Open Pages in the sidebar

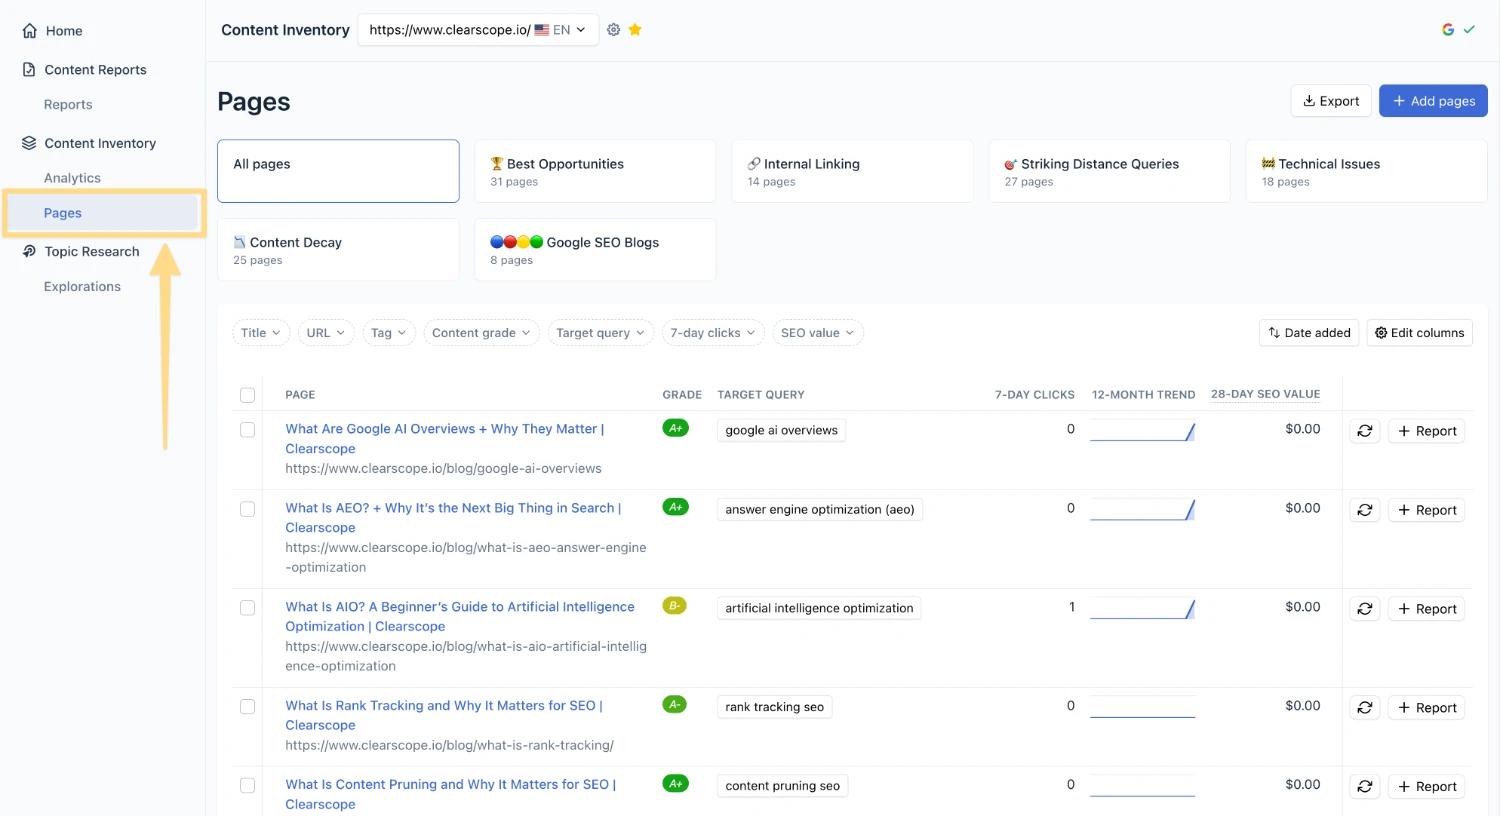point(103,213)
